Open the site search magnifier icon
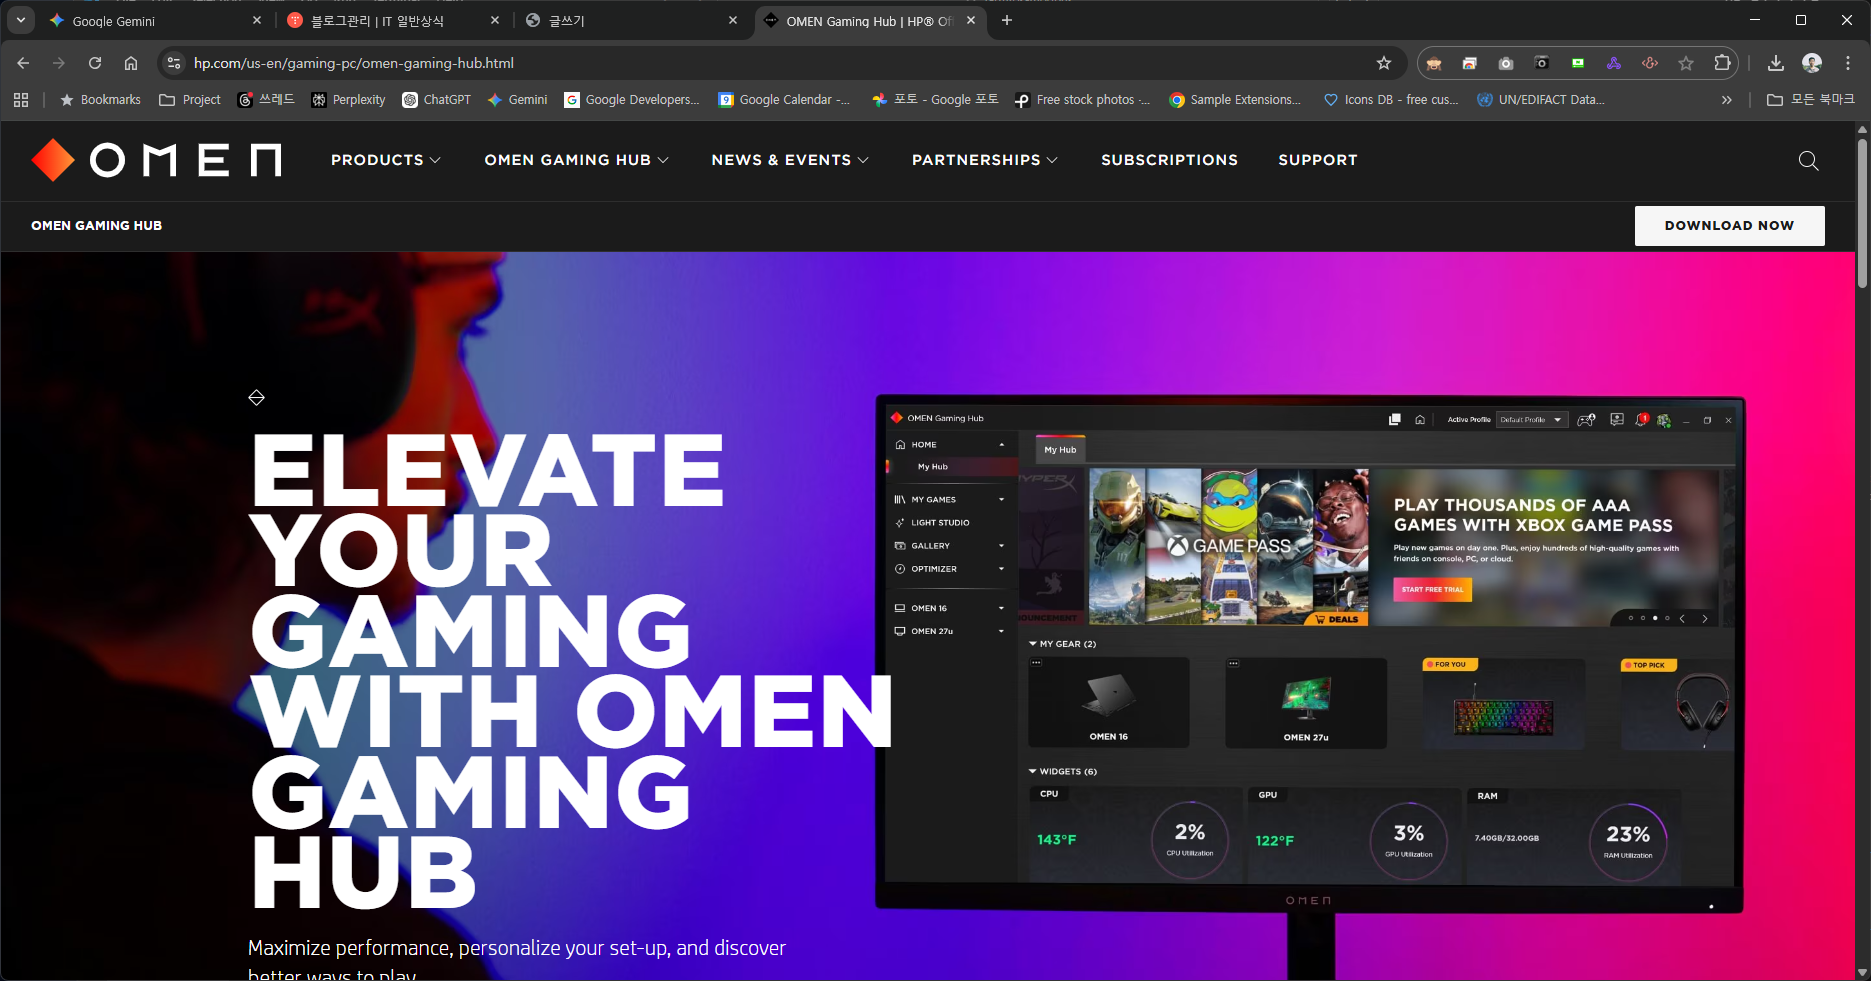1871x981 pixels. (x=1808, y=161)
